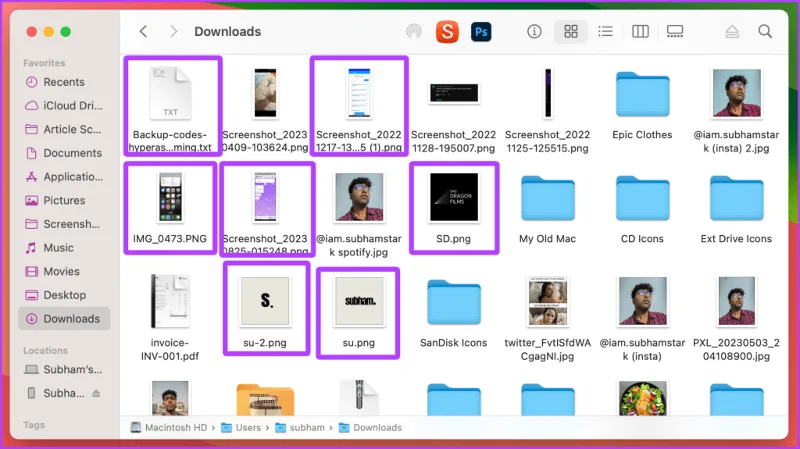Select the salad plate image thumbnail
Image resolution: width=800 pixels, height=449 pixels.
tap(642, 398)
